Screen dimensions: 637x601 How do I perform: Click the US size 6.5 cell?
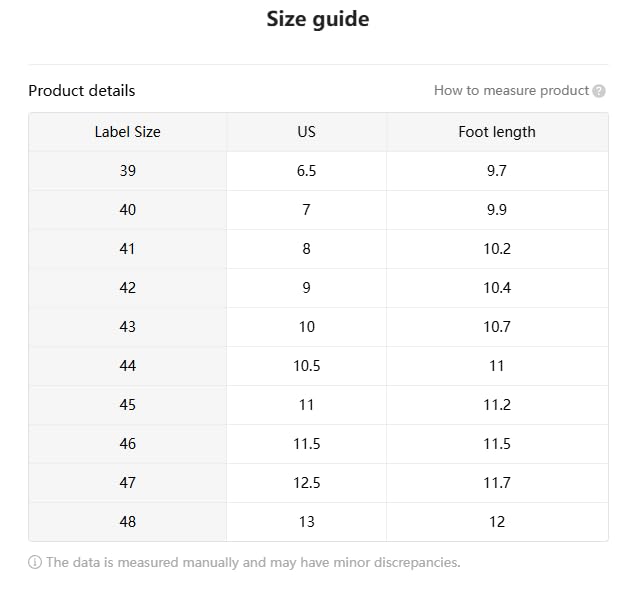pyautogui.click(x=306, y=171)
